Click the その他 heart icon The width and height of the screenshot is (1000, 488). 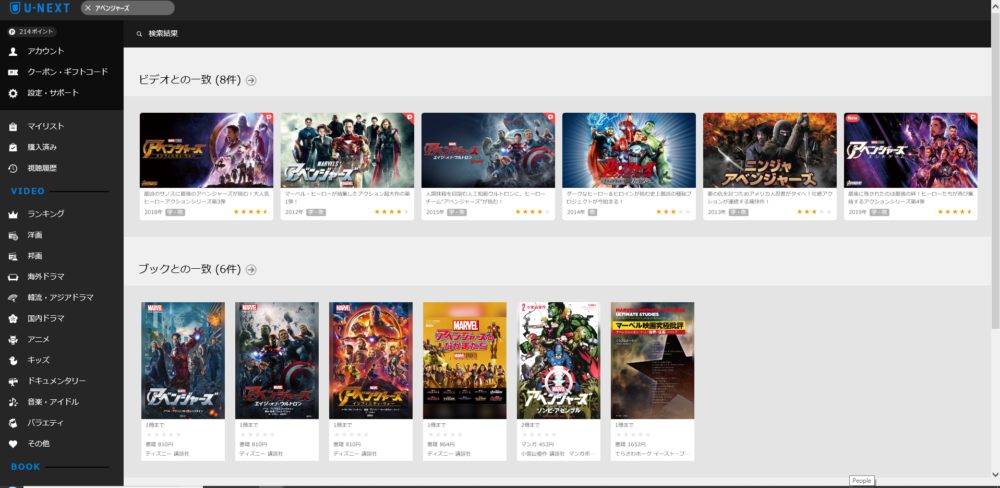coord(13,443)
